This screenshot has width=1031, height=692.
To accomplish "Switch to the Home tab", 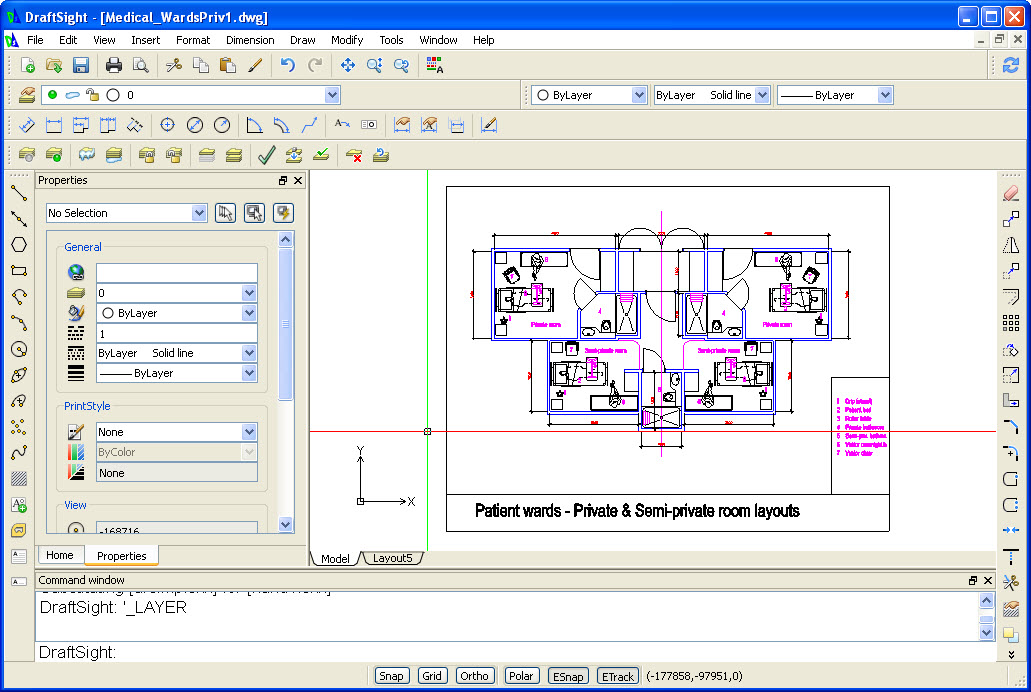I will click(x=60, y=555).
